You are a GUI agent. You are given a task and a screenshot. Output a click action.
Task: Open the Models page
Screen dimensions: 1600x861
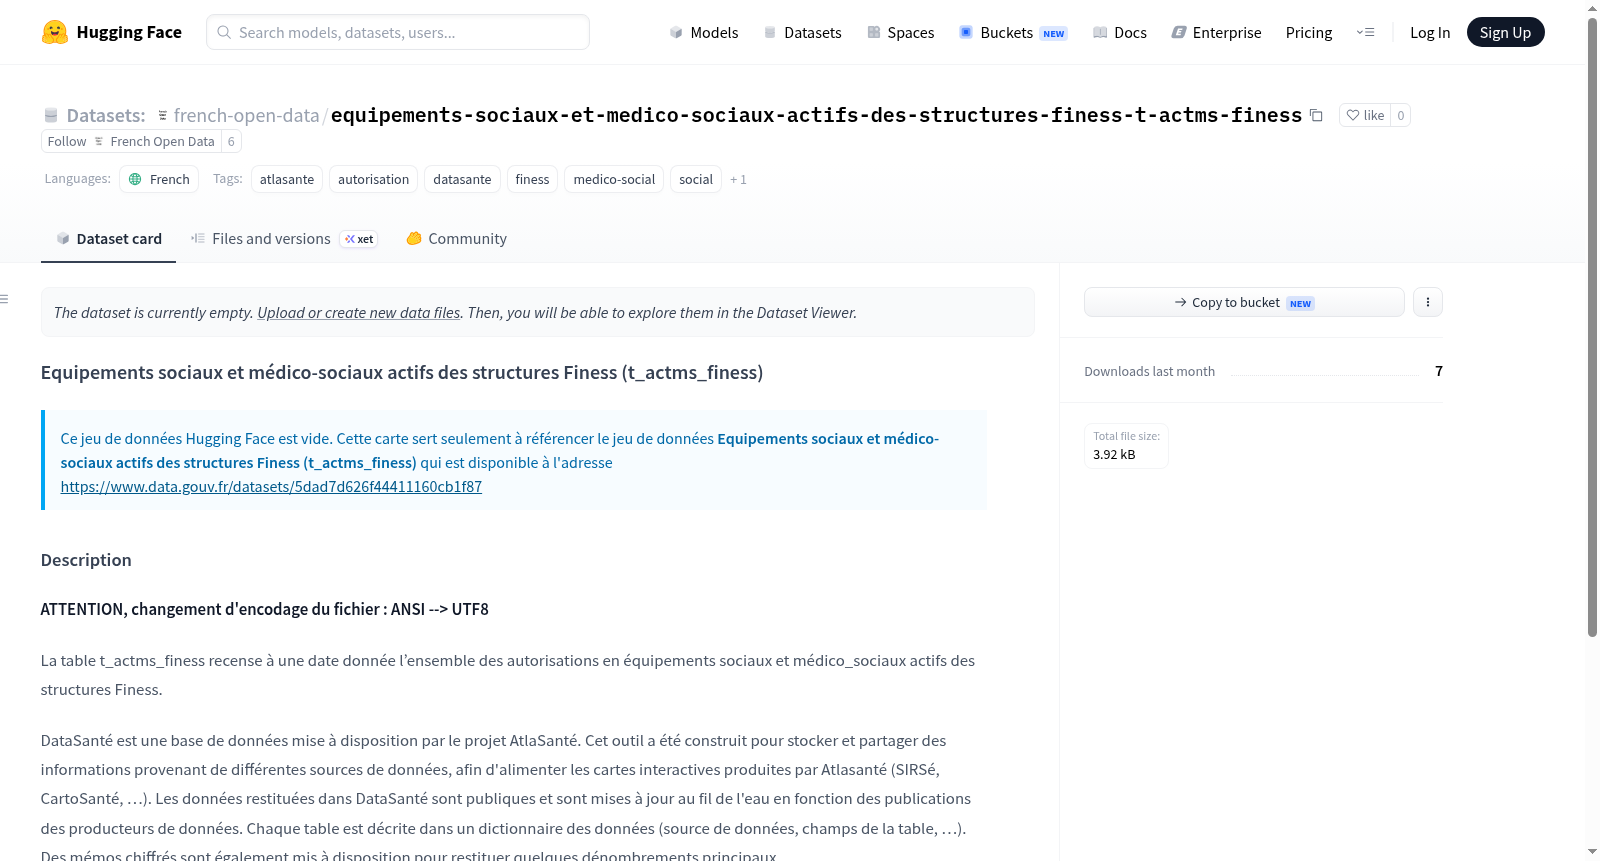[x=704, y=32]
